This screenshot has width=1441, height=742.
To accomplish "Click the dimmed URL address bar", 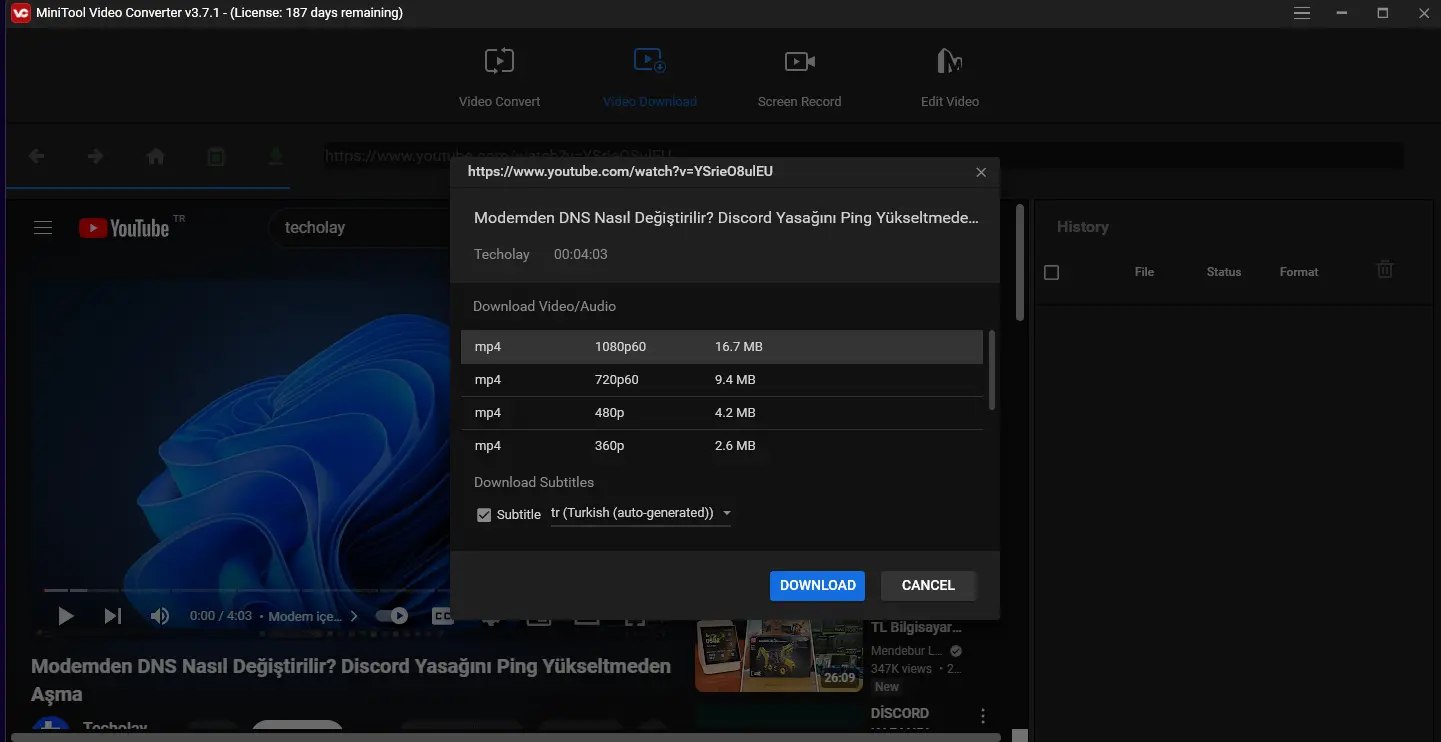I will pos(862,156).
